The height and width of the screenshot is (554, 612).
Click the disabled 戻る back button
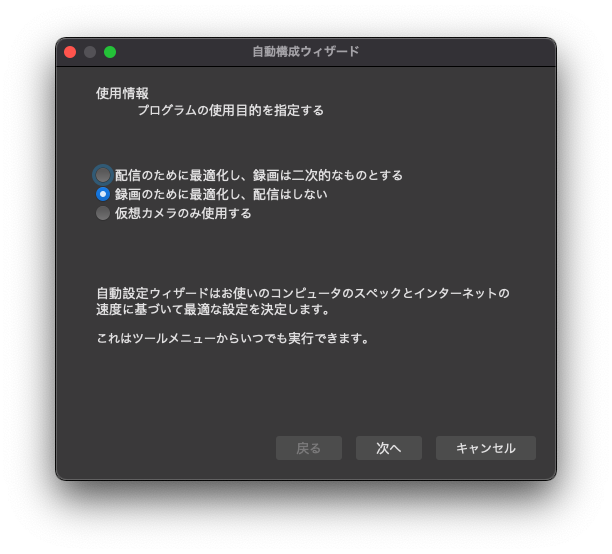(309, 448)
